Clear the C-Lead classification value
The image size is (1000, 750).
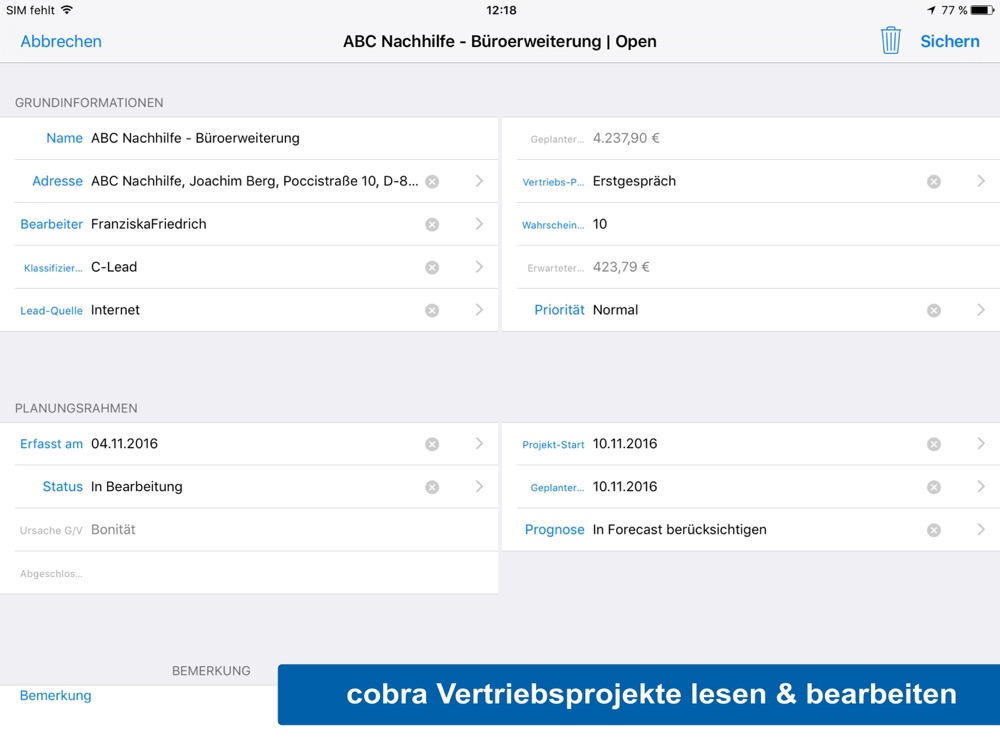coord(432,267)
